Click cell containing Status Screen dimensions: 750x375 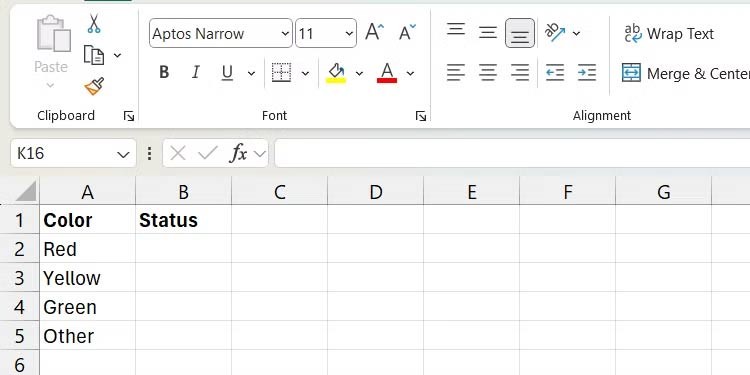coord(184,220)
